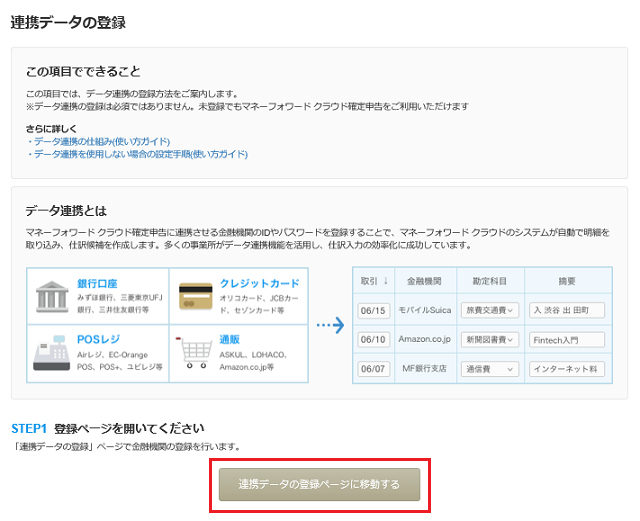The width and height of the screenshot is (640, 521).
Task: Click the インターネット料 description field
Action: (566, 369)
